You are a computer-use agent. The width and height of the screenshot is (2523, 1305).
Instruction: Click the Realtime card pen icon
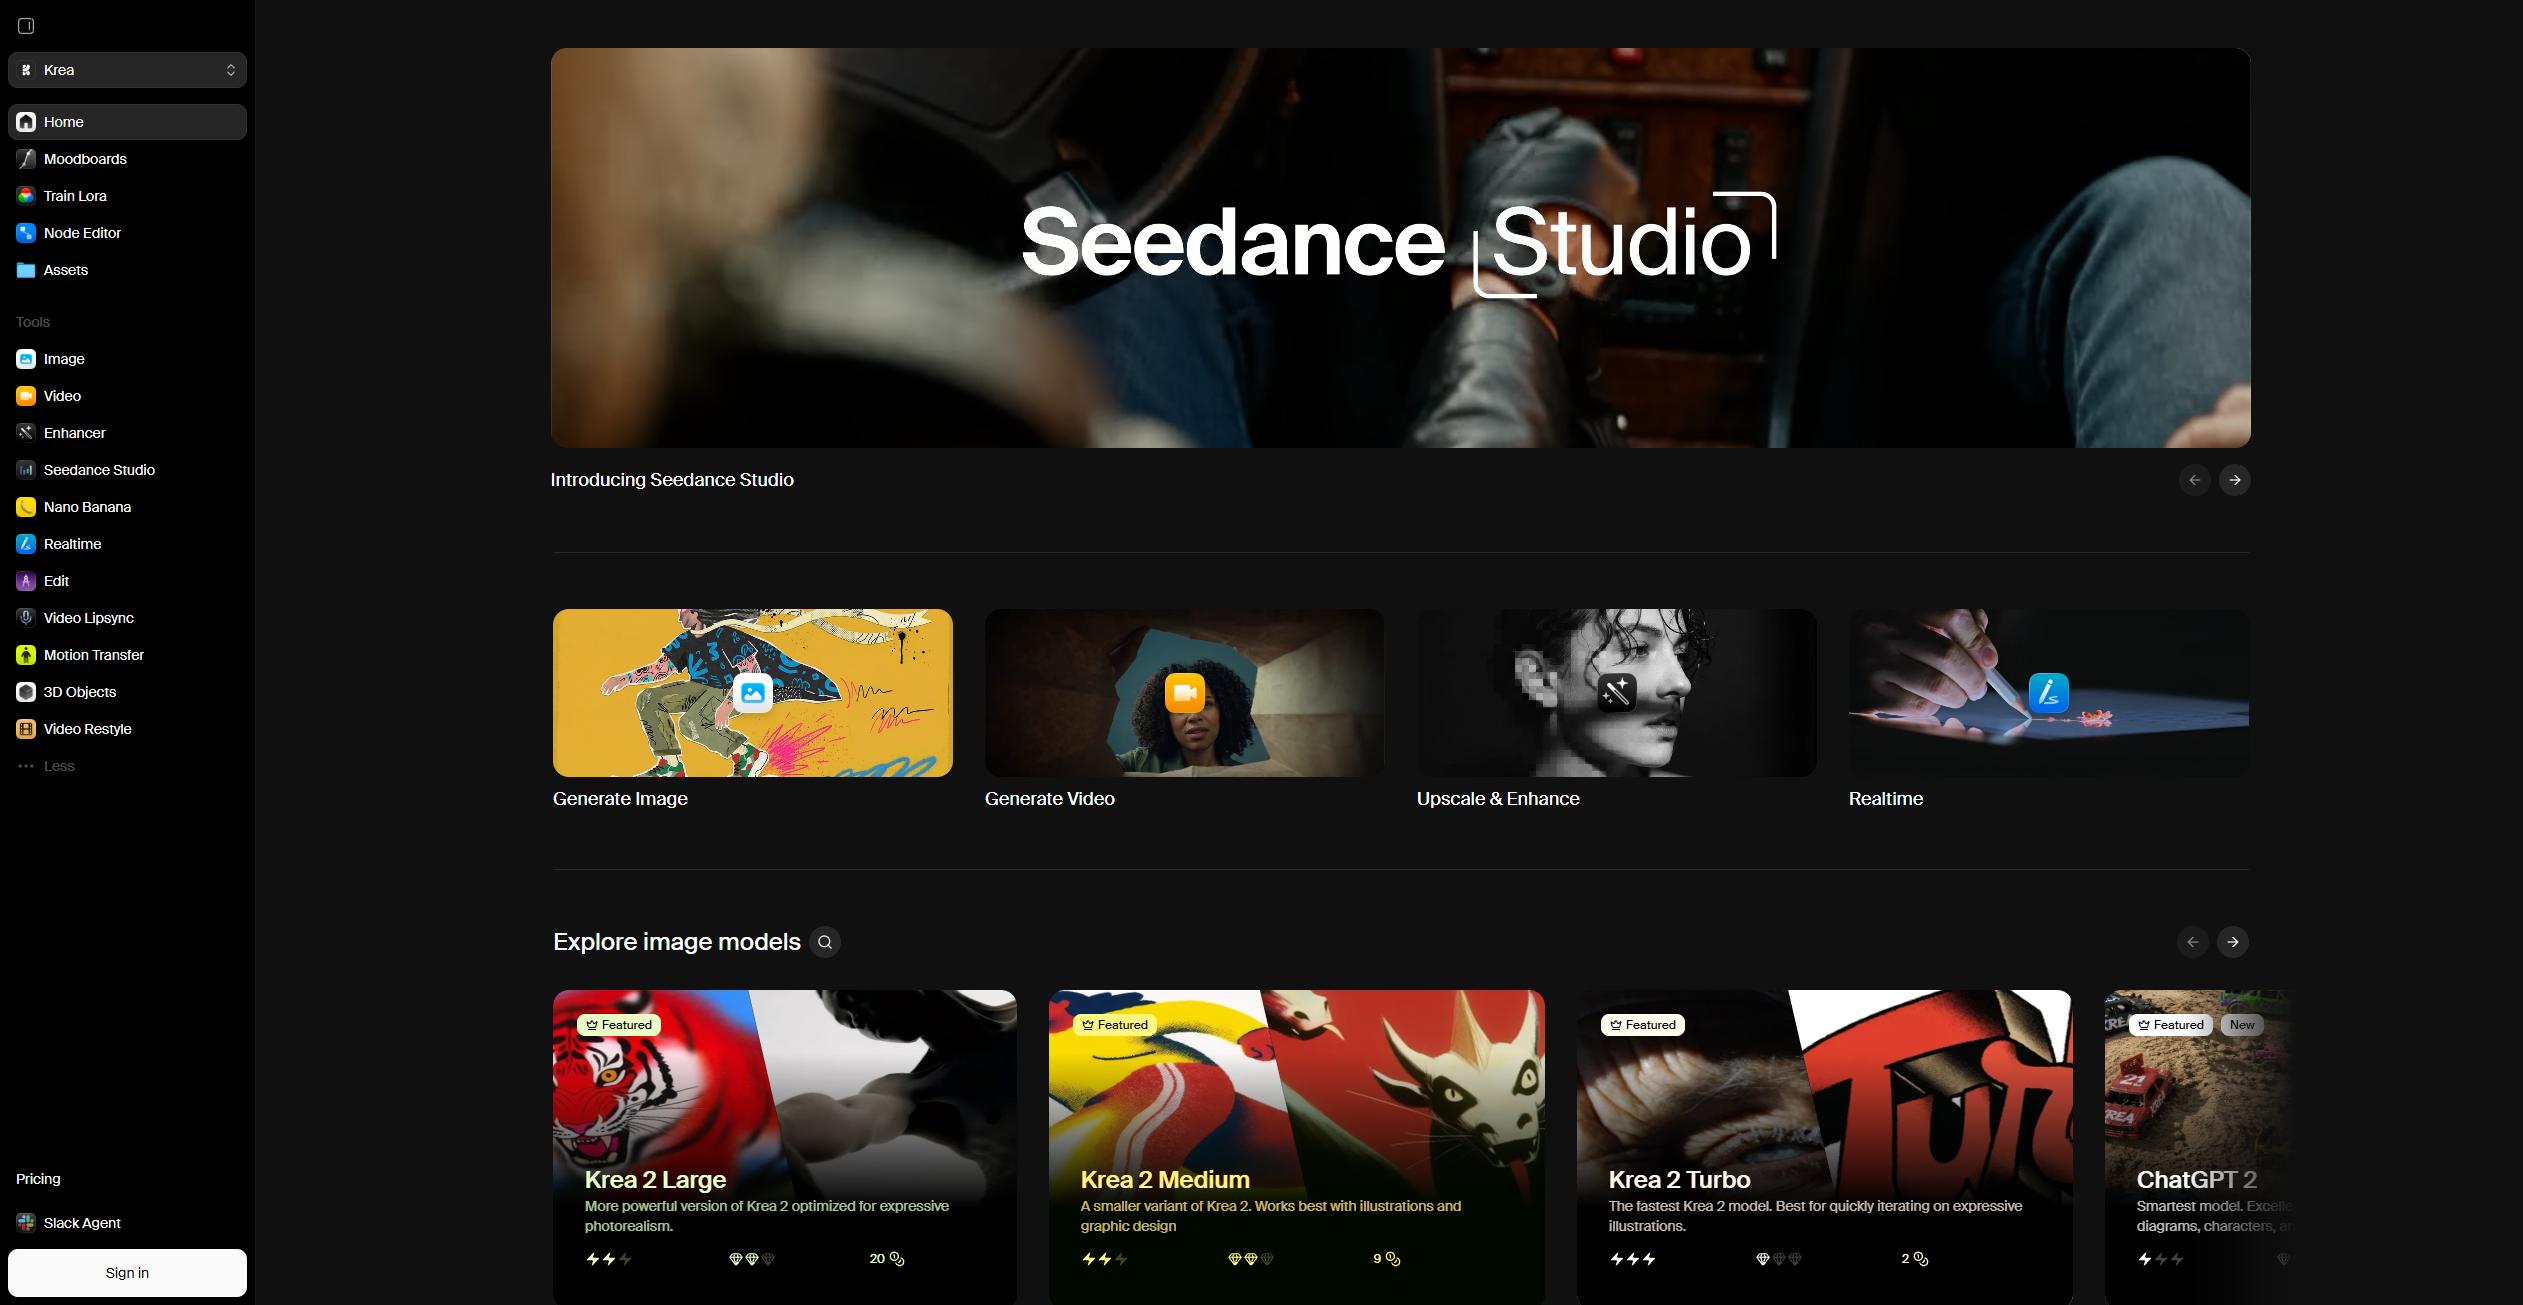click(2049, 693)
